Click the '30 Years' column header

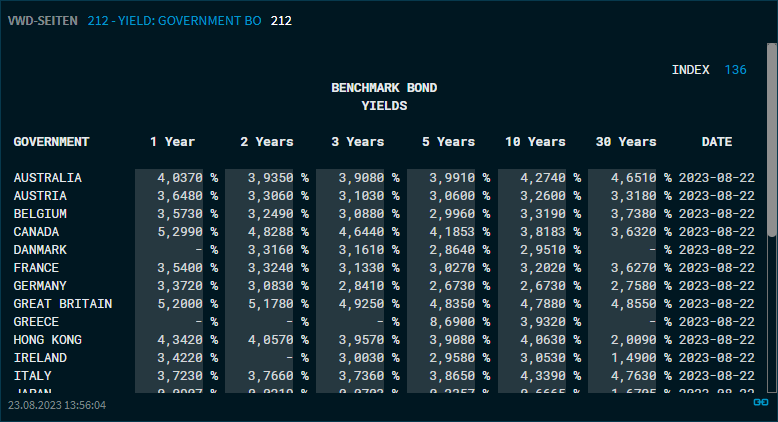pos(625,142)
